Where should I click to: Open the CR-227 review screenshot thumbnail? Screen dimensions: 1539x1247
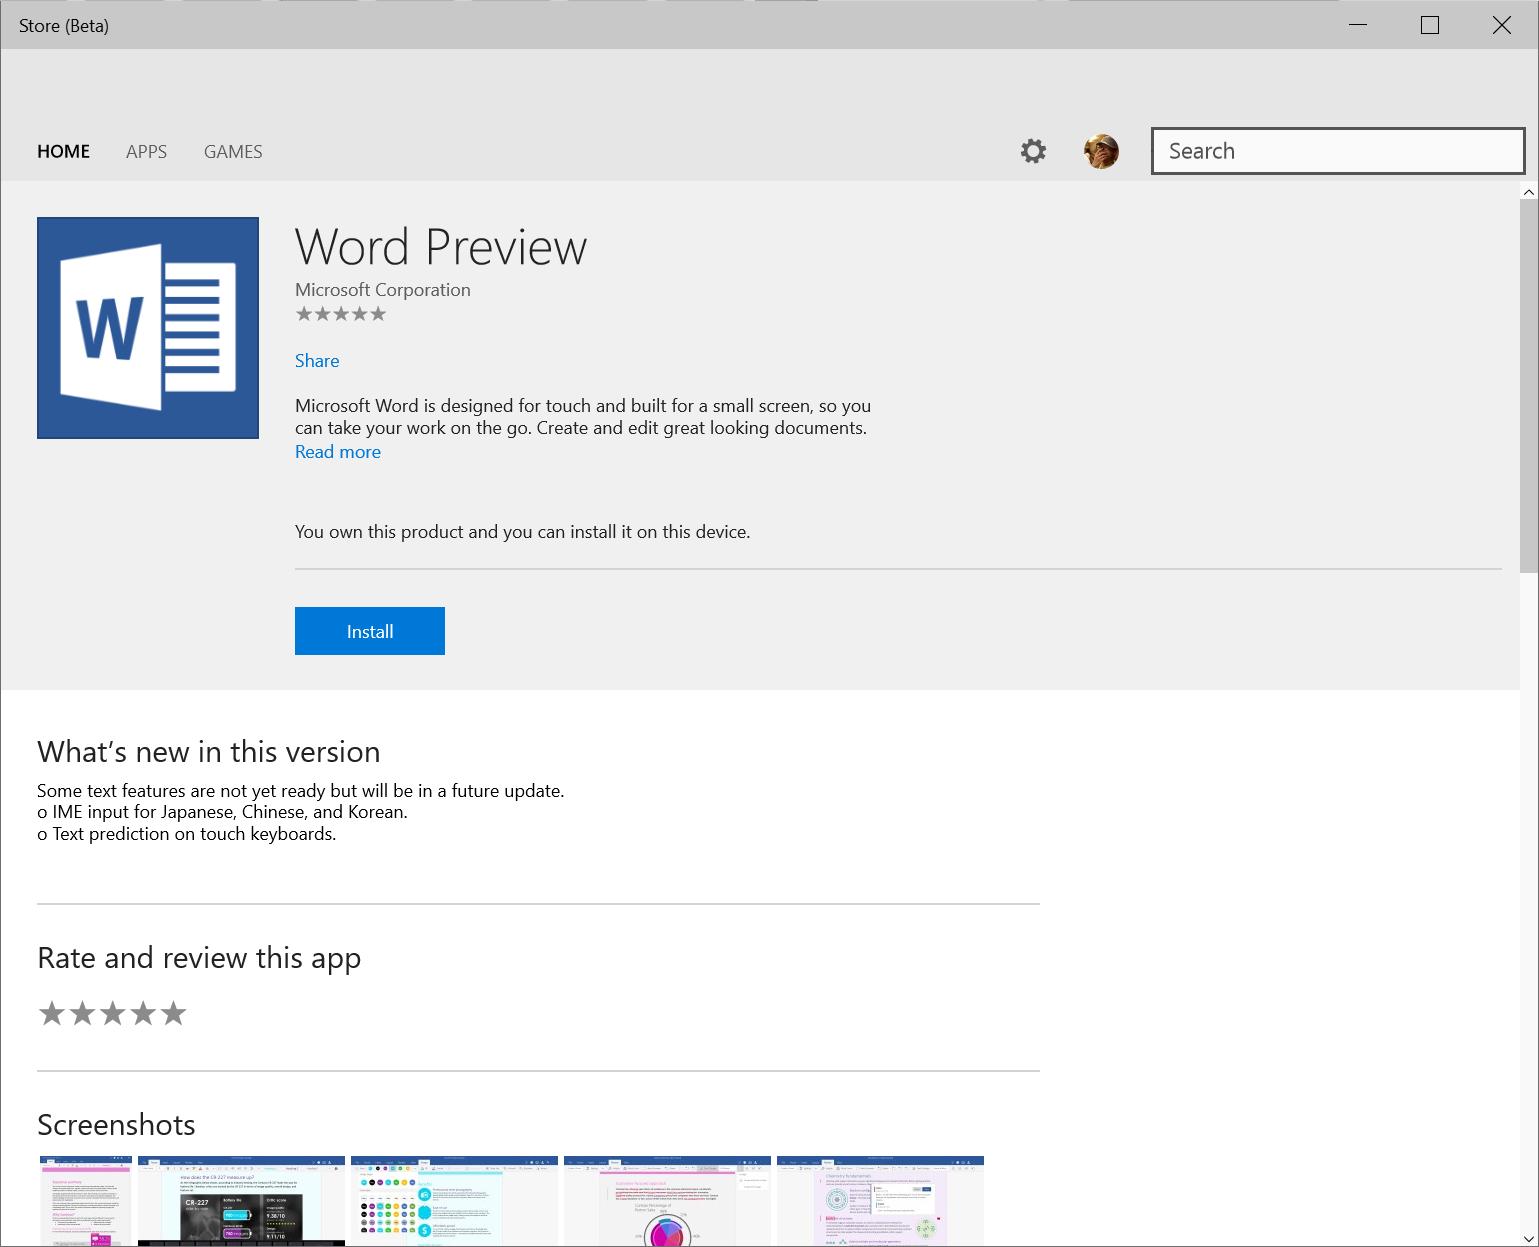[x=241, y=1201]
